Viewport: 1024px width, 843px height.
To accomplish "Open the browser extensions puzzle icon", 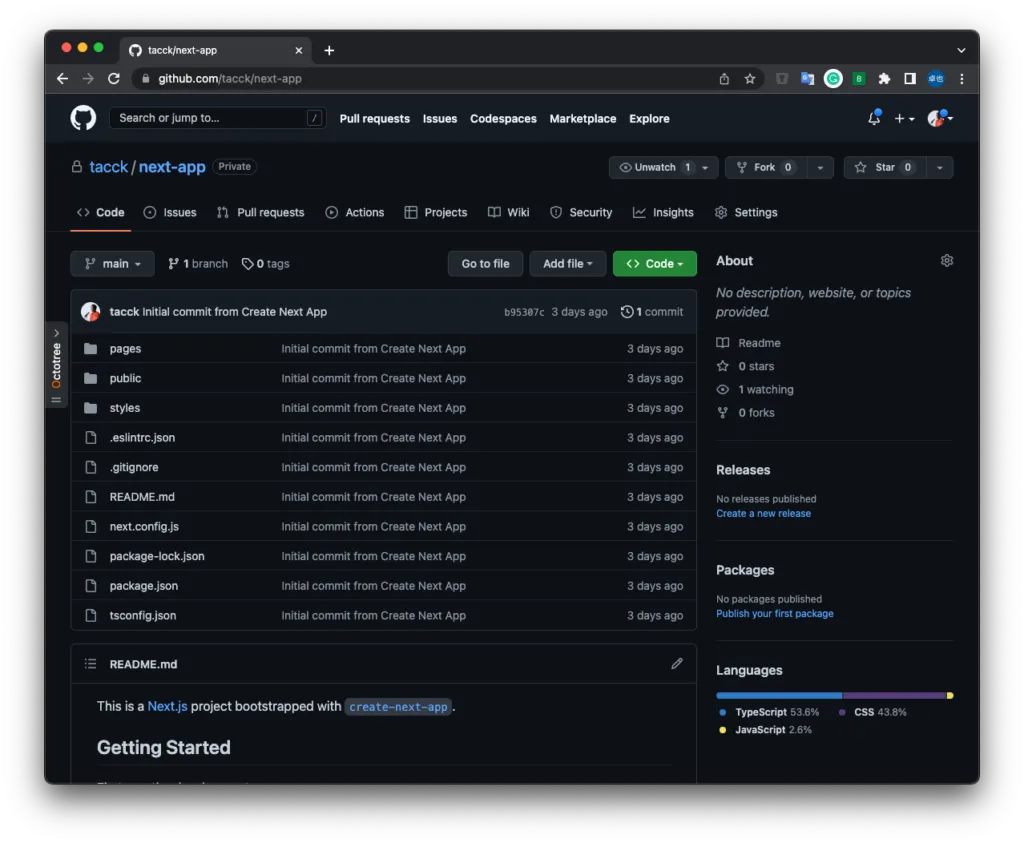I will point(884,79).
